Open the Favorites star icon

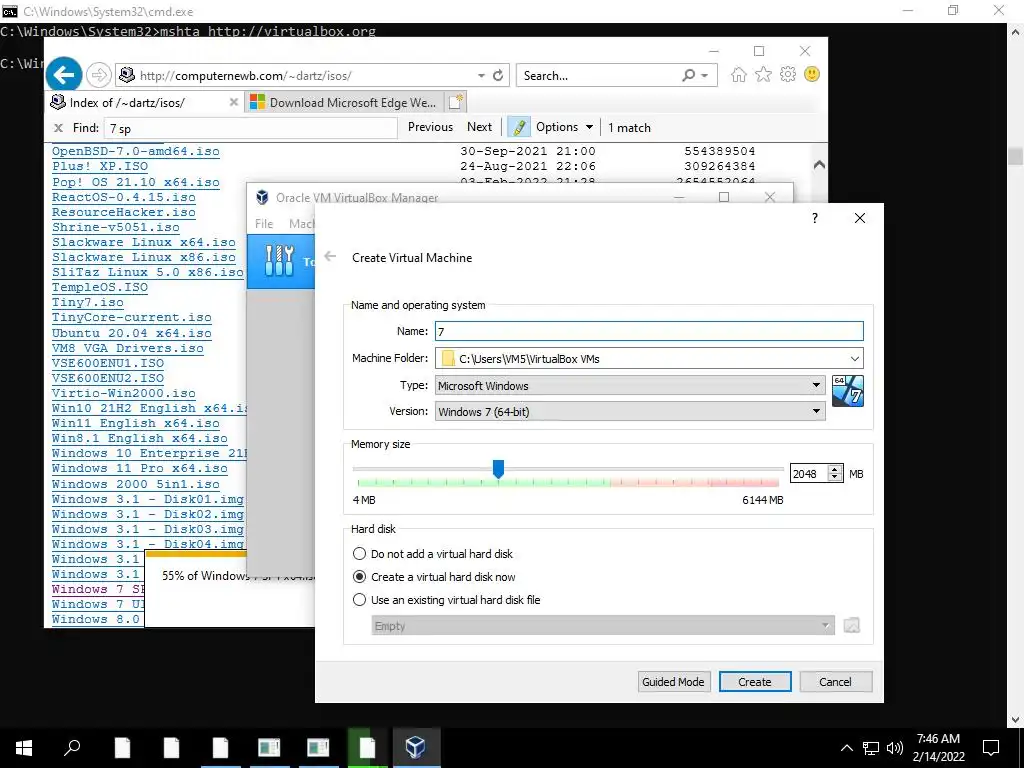(763, 74)
